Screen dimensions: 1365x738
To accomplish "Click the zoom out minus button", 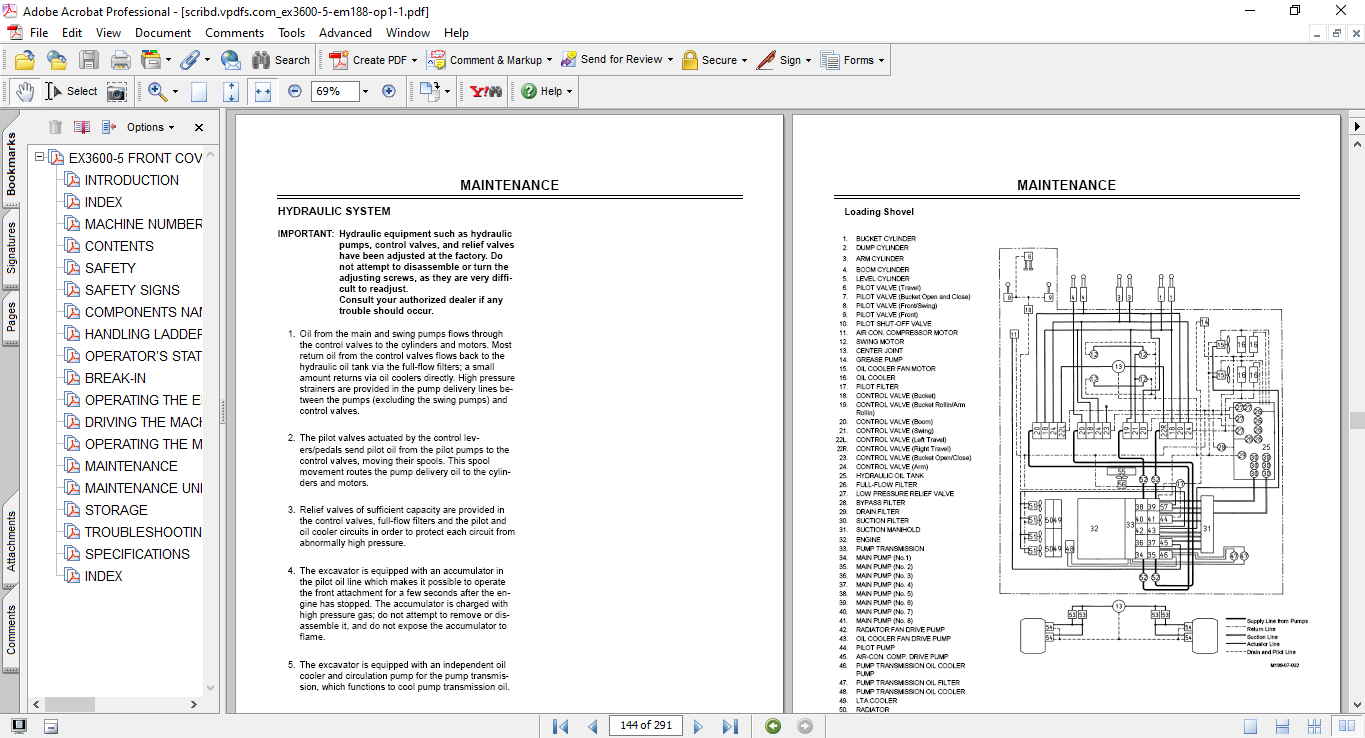I will [x=295, y=91].
